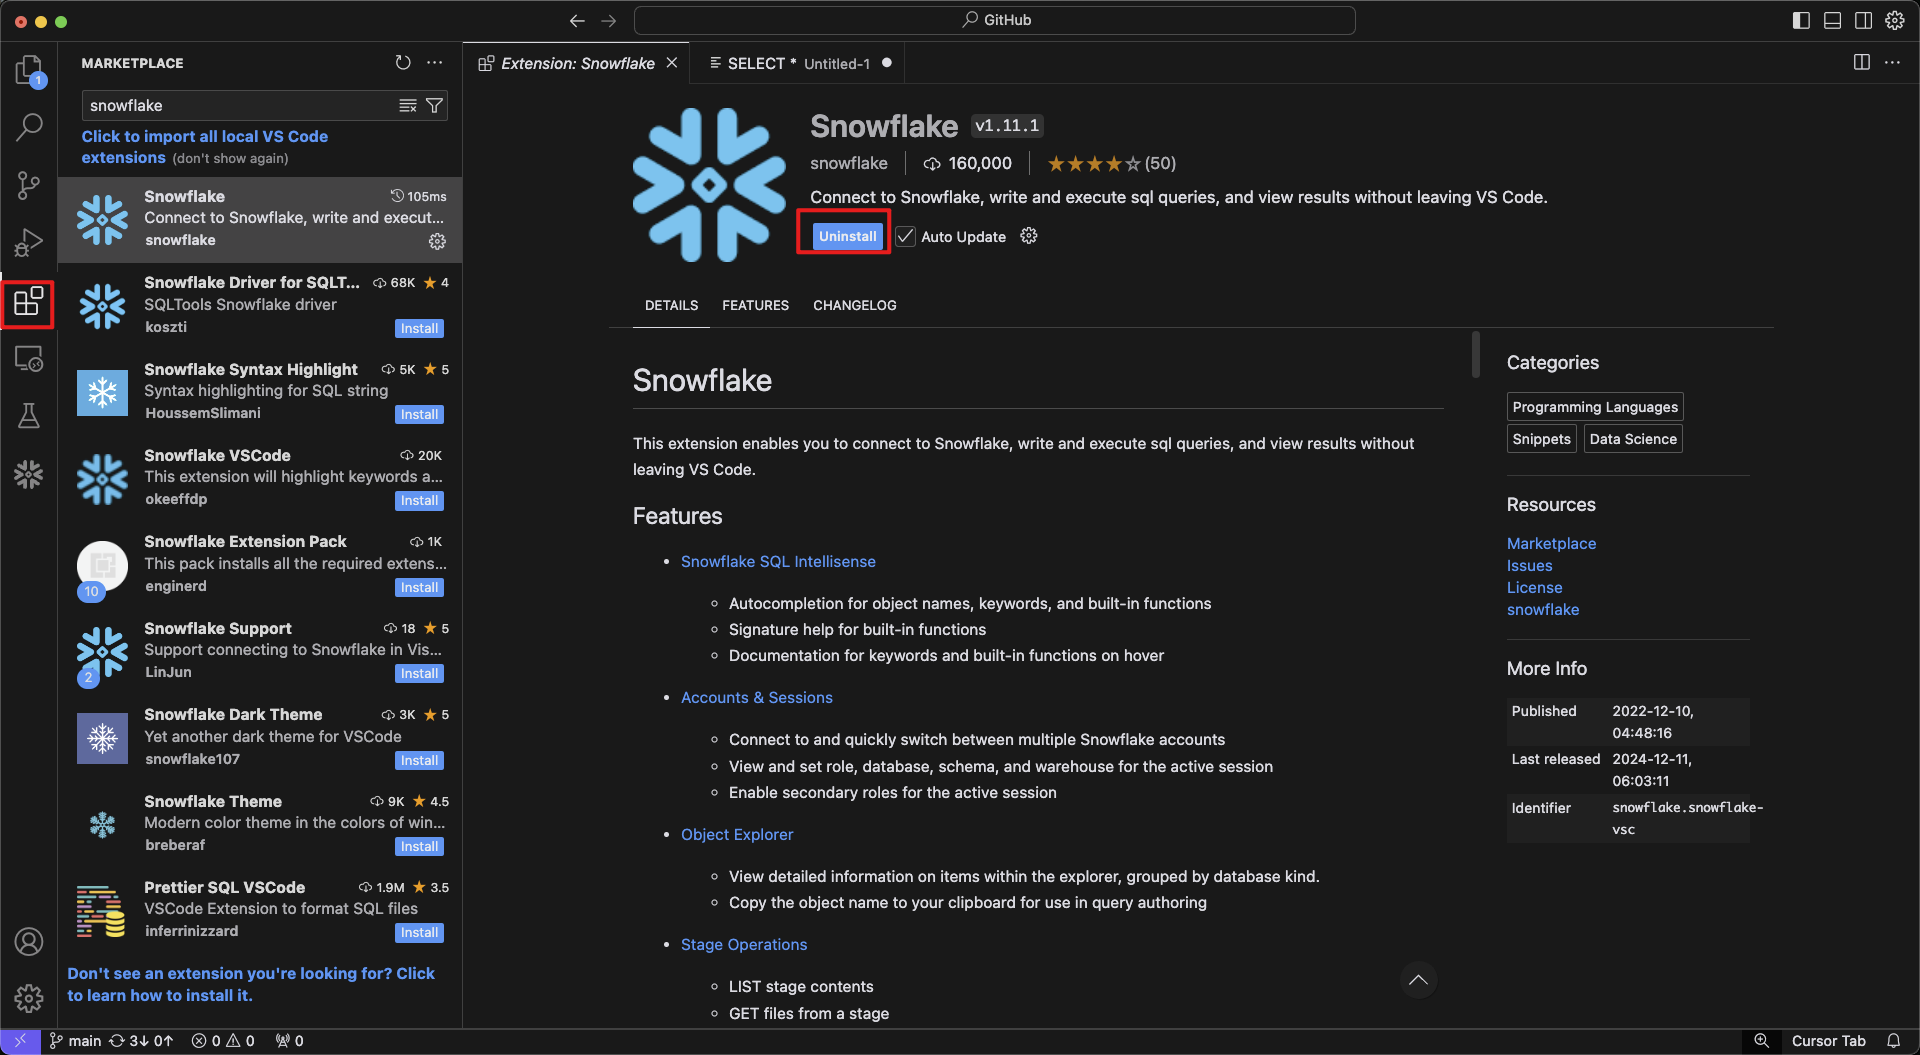This screenshot has height=1055, width=1920.
Task: Toggle the panel layout control in the title bar
Action: [x=1830, y=20]
